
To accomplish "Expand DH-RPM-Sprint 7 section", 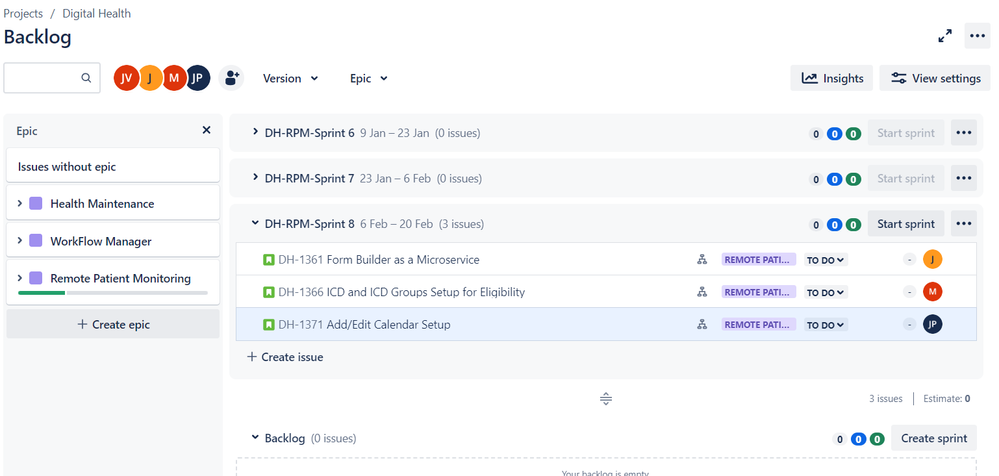I will (255, 178).
